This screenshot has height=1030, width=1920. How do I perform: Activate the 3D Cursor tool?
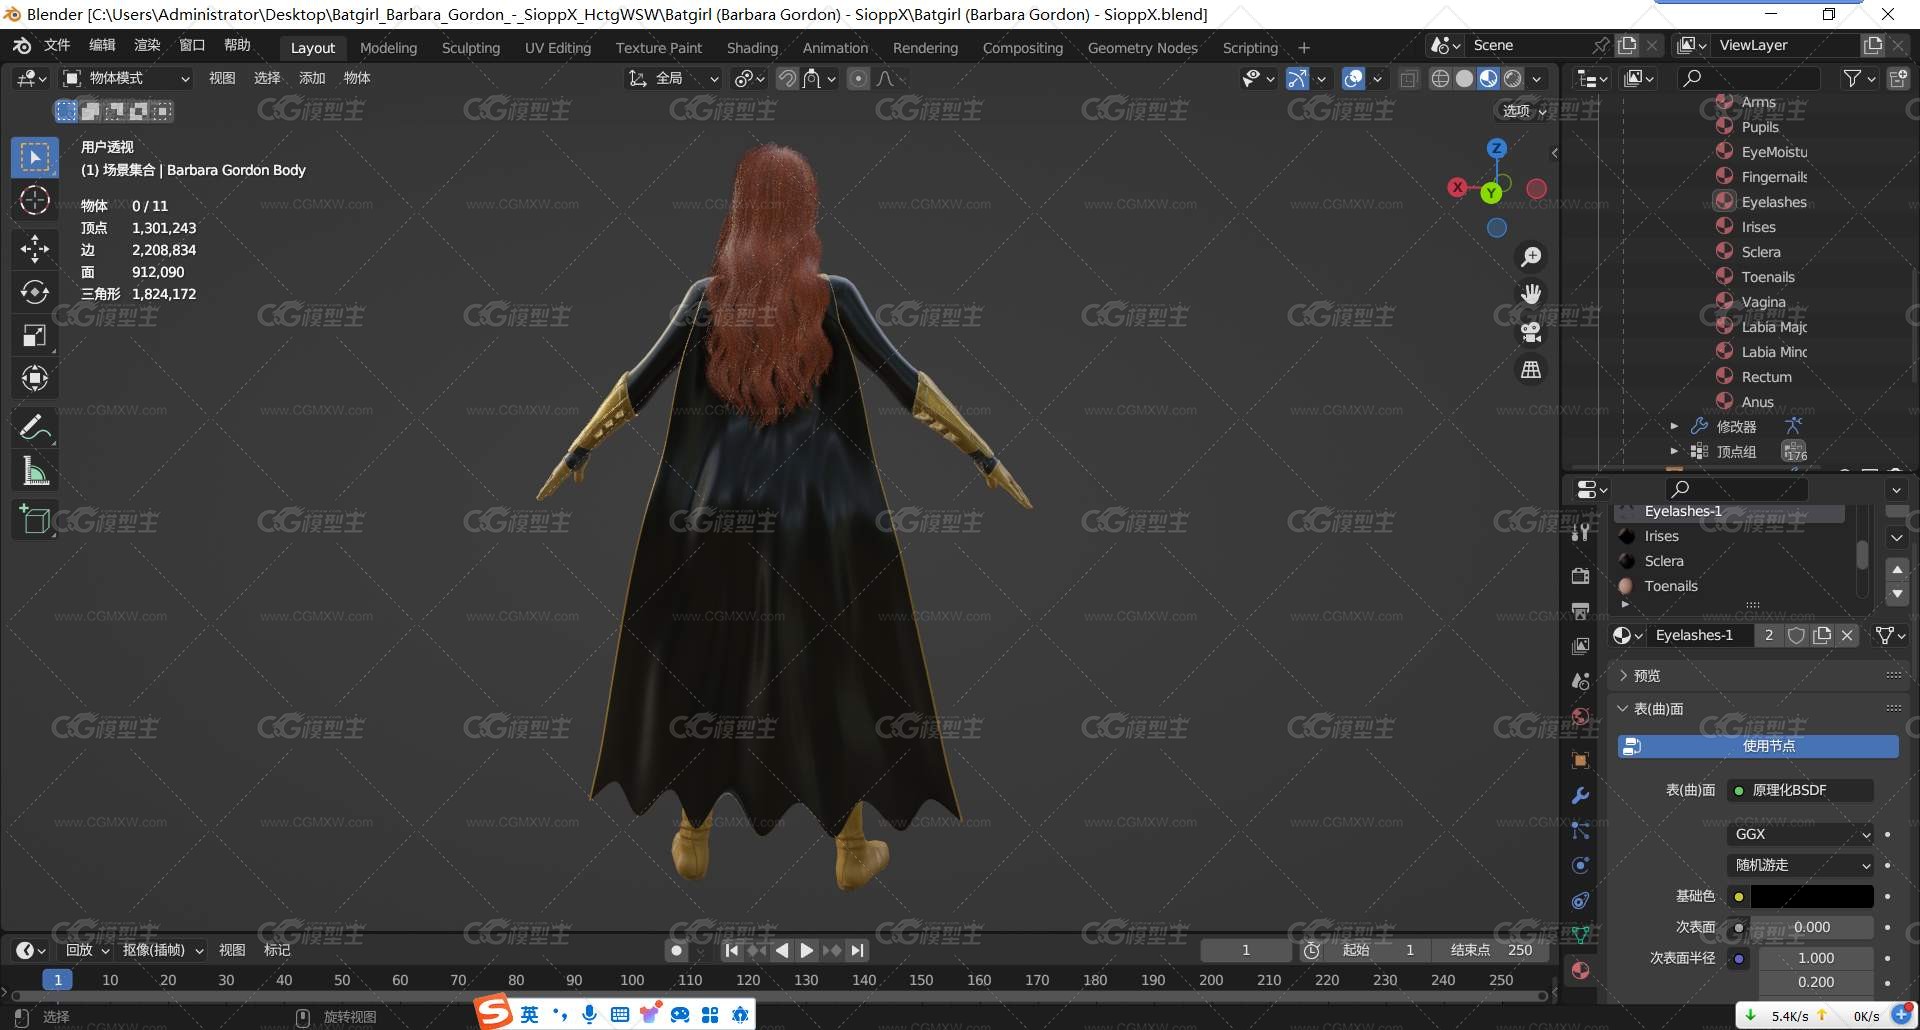coord(35,201)
